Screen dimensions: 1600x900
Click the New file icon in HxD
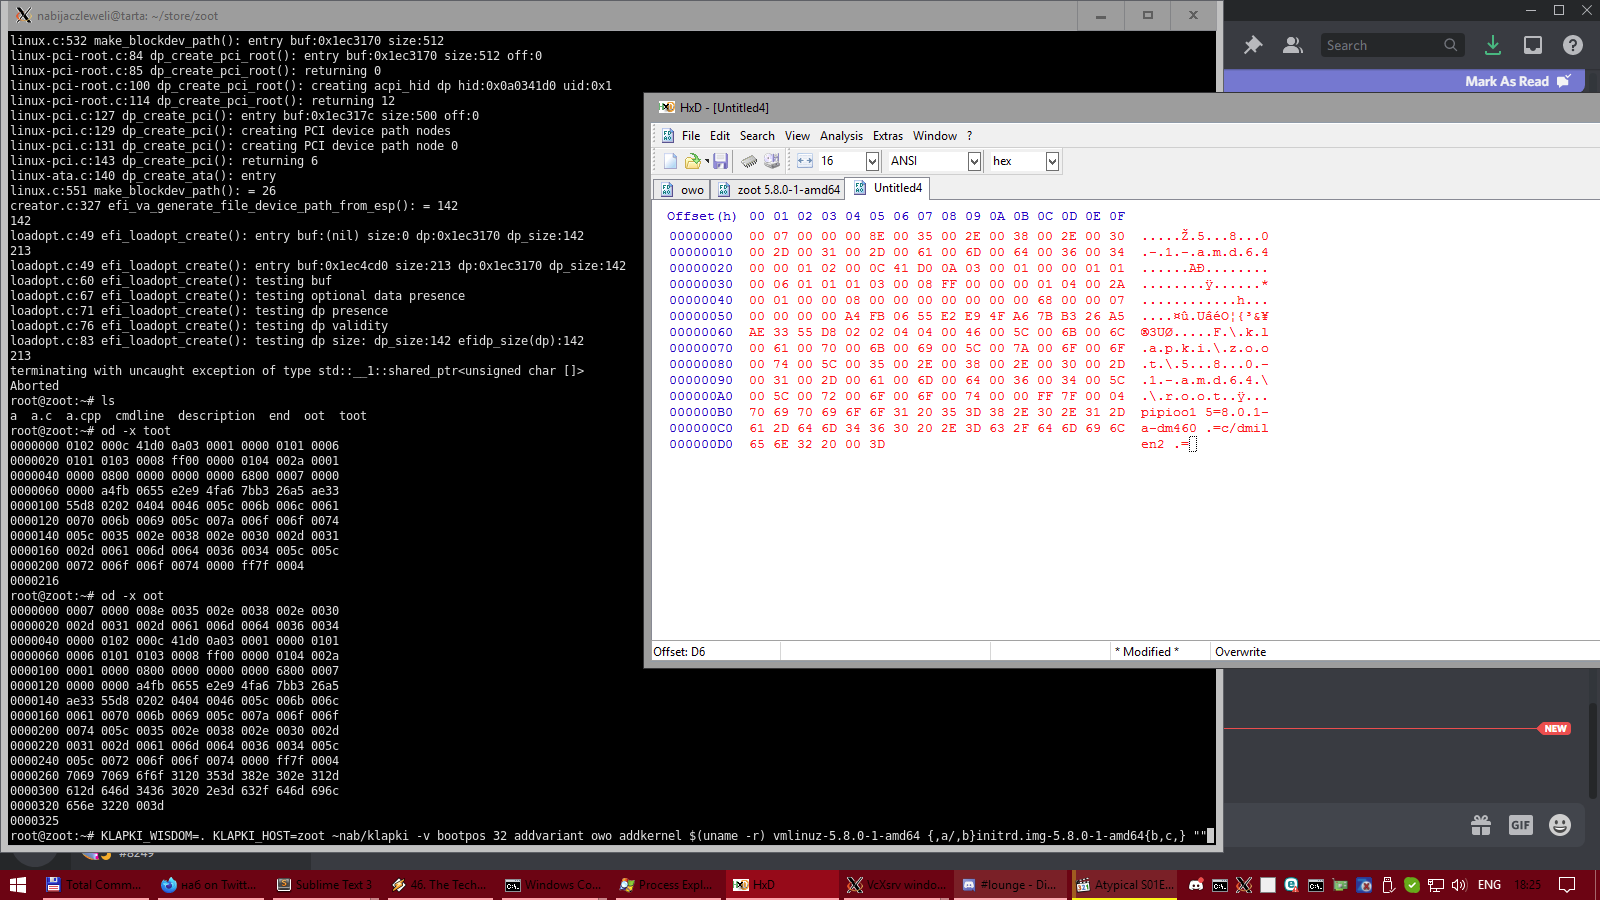[670, 161]
